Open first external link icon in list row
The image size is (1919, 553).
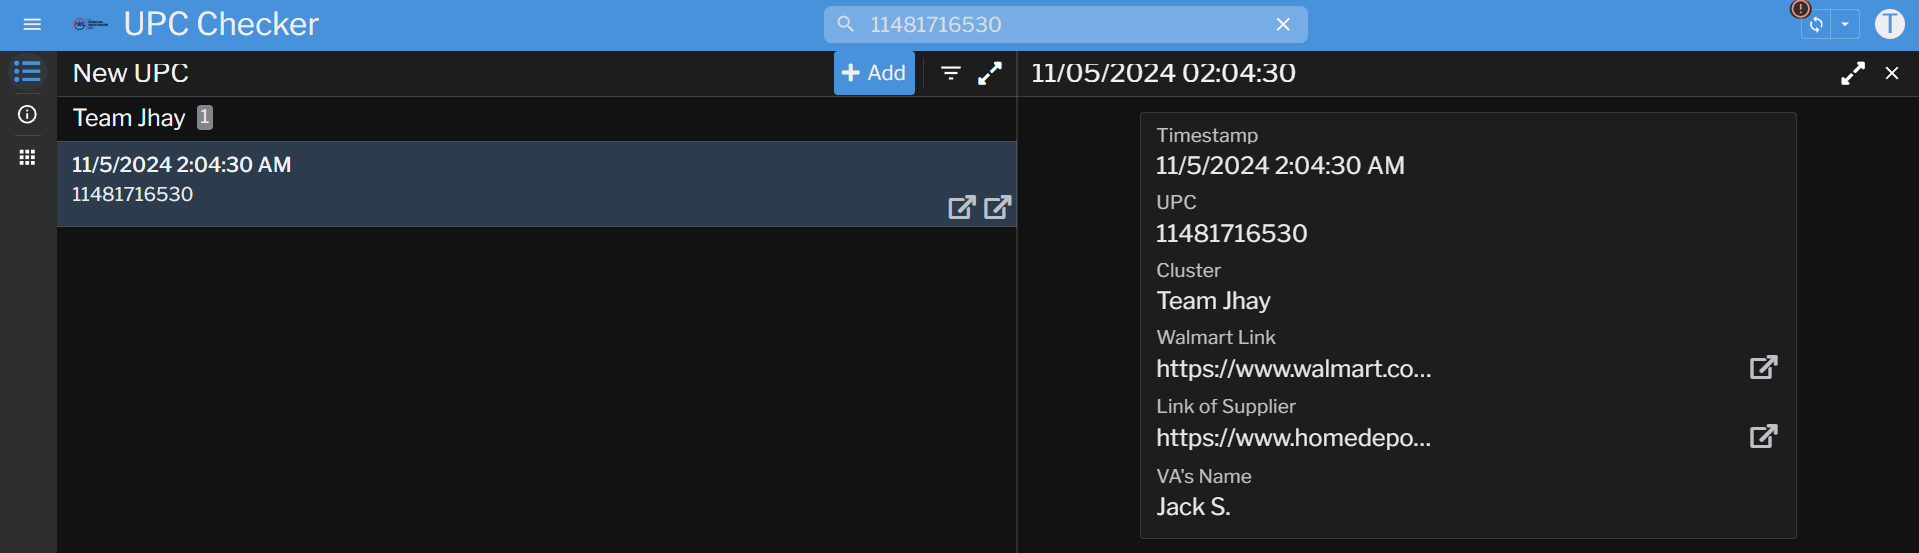coord(961,207)
